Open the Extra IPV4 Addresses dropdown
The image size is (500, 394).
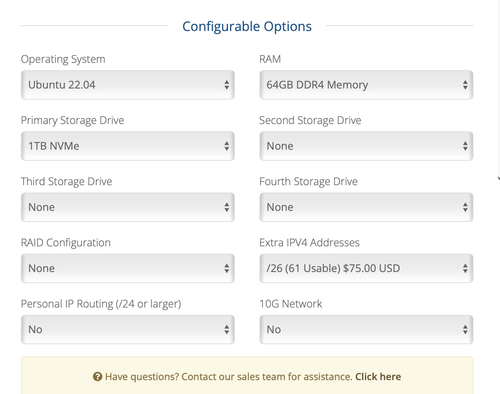tap(366, 268)
